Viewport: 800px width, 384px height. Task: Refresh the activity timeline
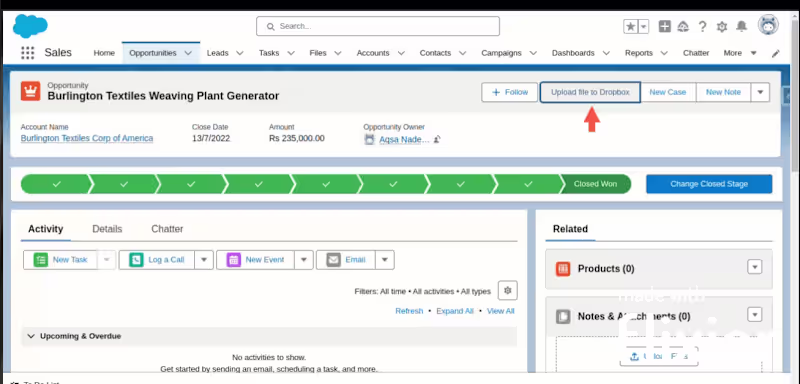pyautogui.click(x=409, y=311)
